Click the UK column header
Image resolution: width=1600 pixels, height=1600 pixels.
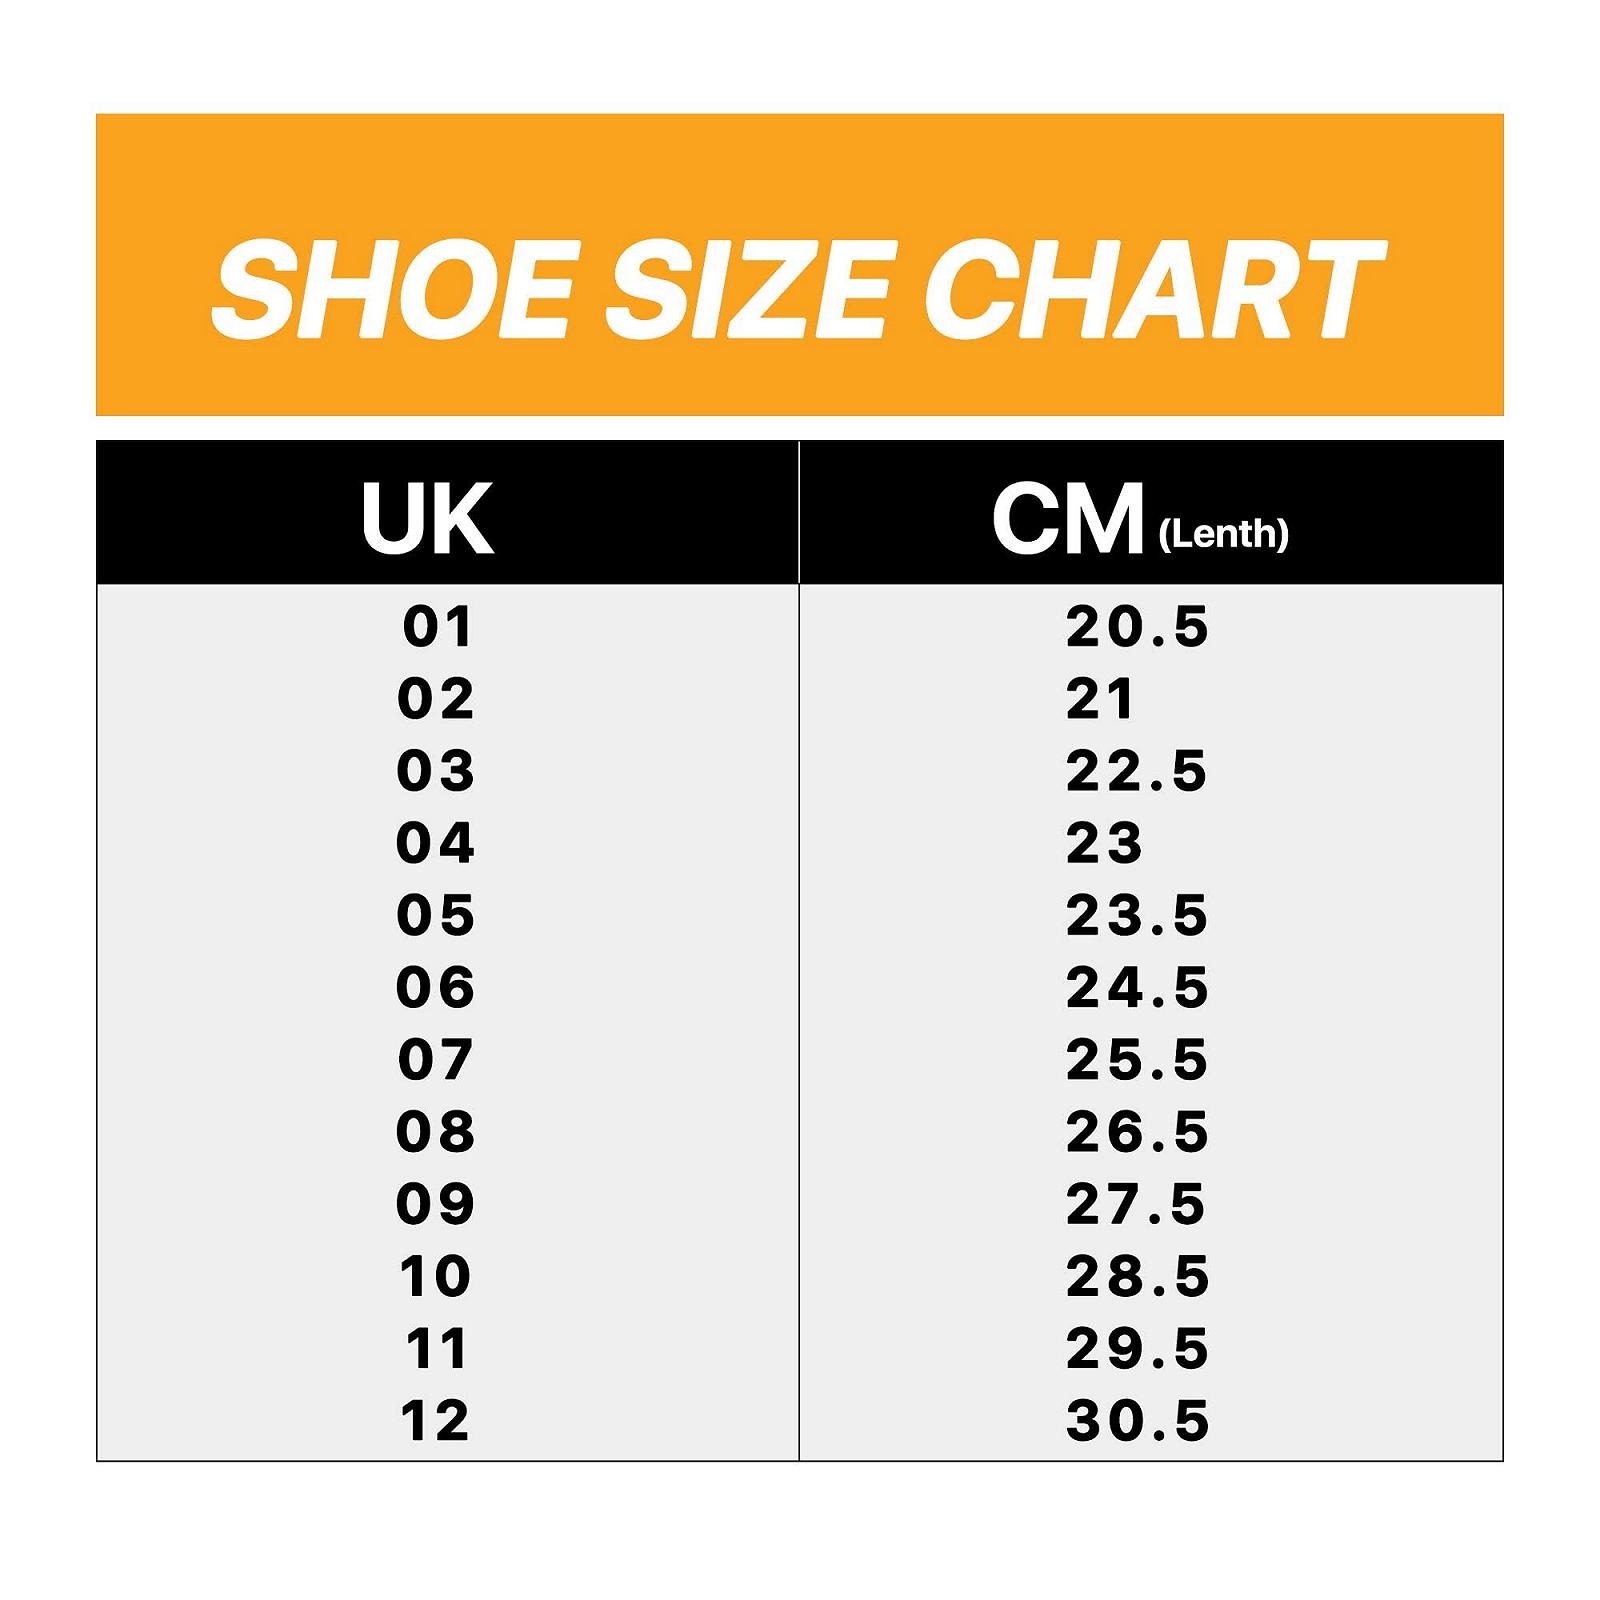tap(428, 518)
